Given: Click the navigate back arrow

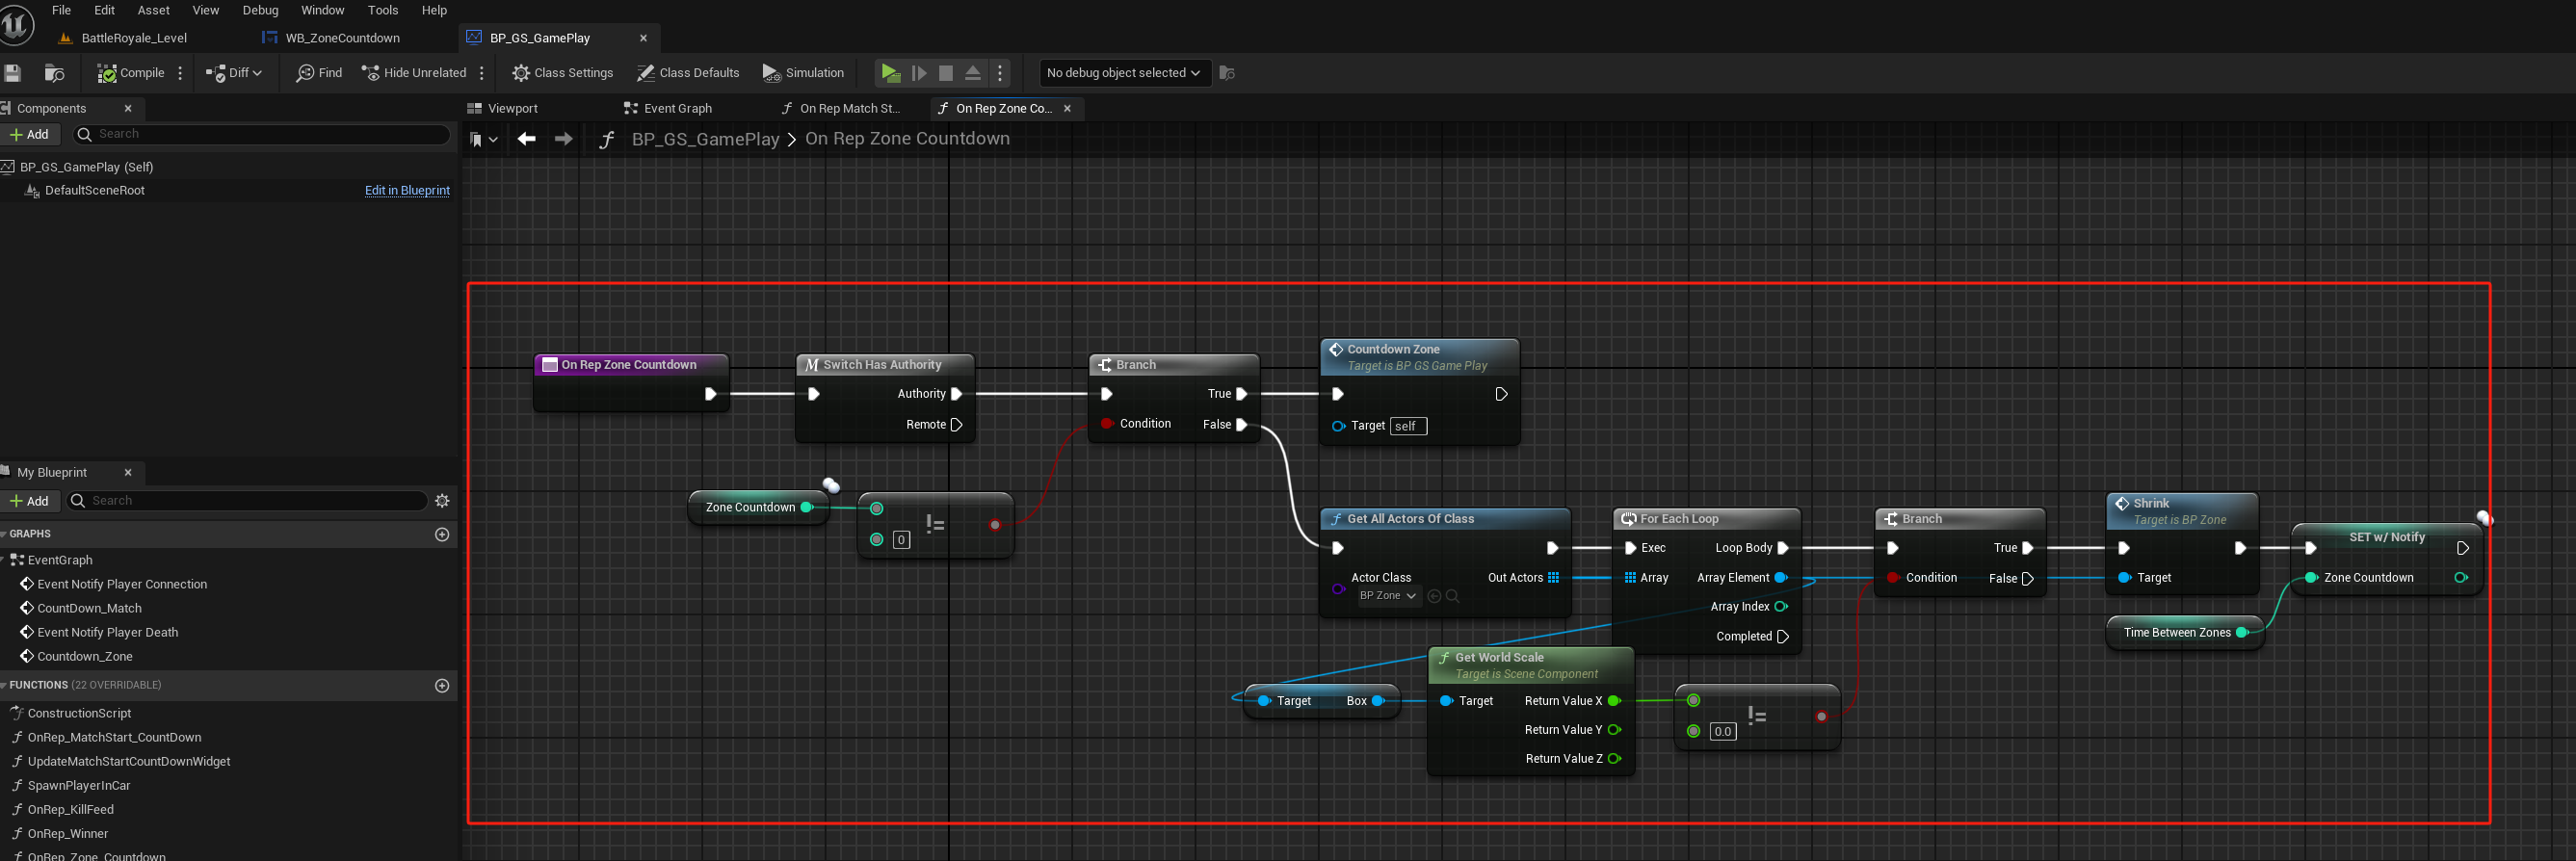Looking at the screenshot, I should (x=527, y=139).
